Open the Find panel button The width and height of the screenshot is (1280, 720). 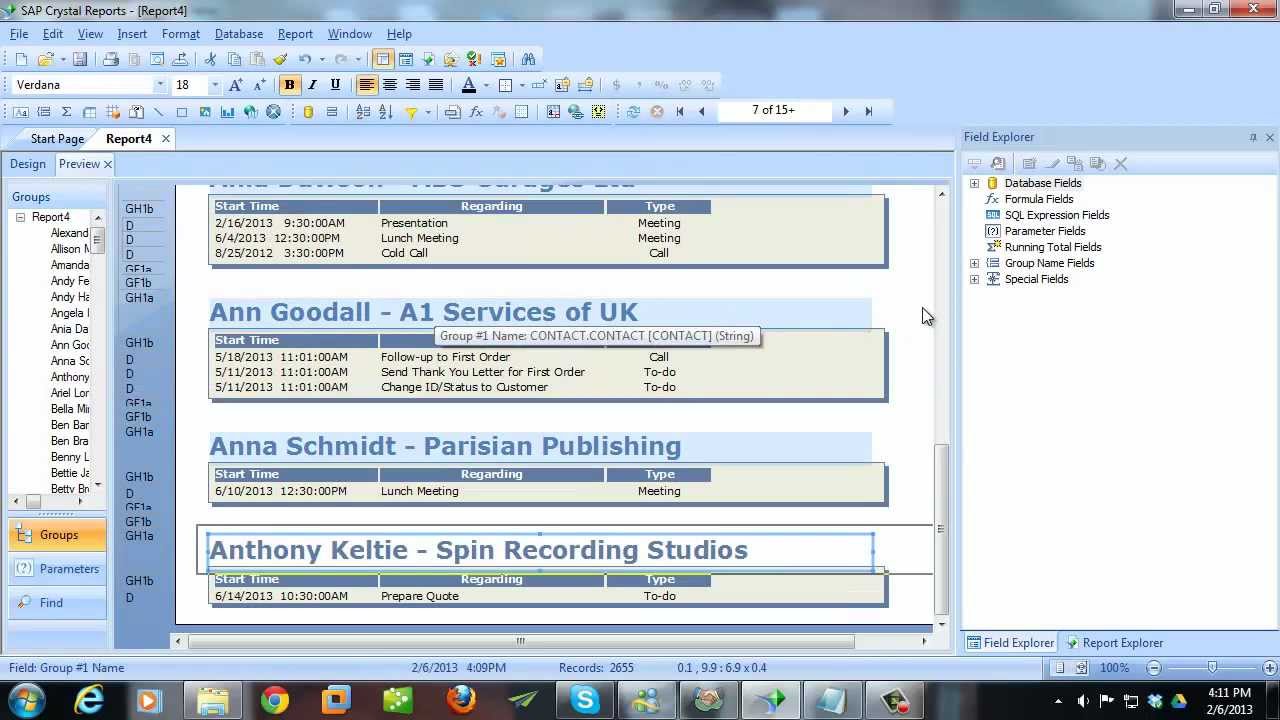point(58,603)
